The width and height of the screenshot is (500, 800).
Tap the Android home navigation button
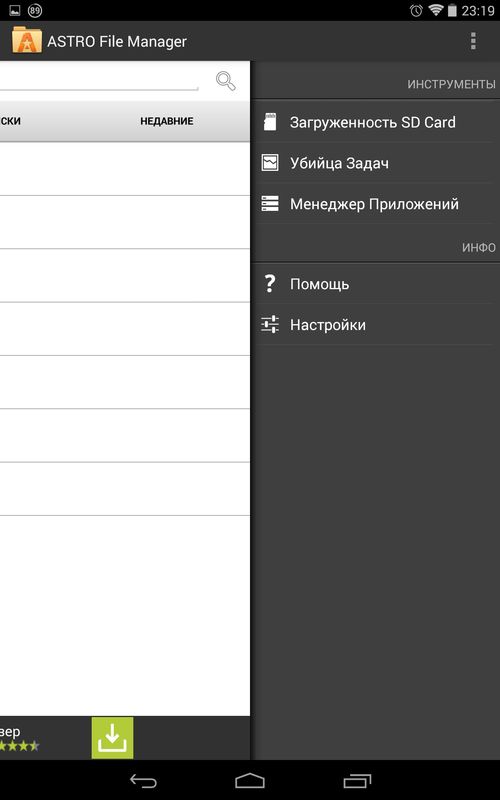(250, 781)
